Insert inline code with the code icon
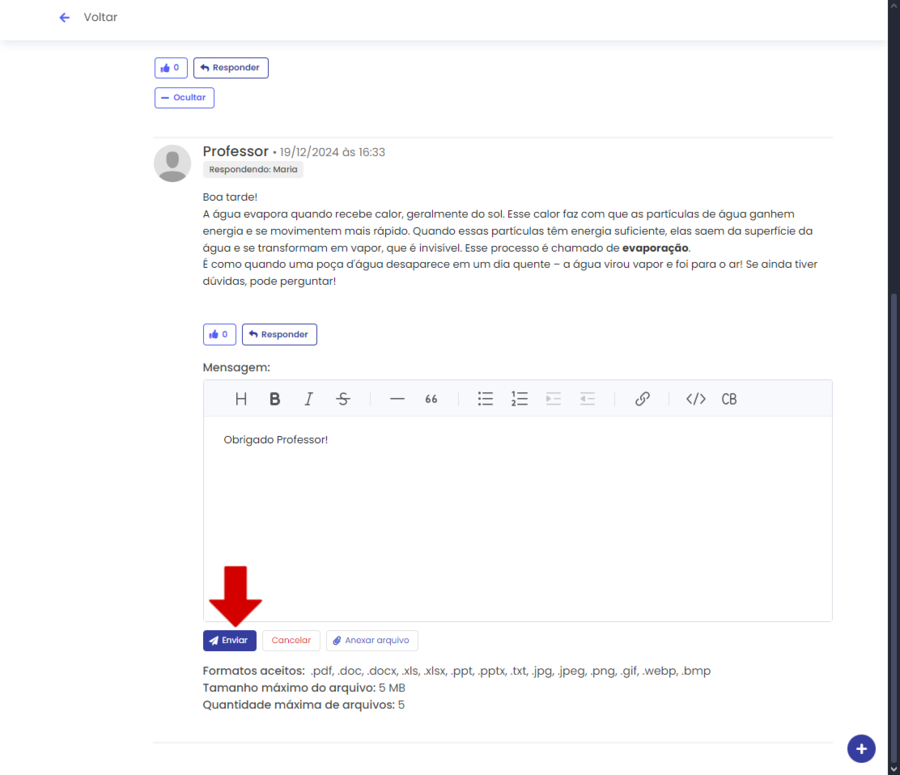The height and width of the screenshot is (775, 900). point(696,399)
